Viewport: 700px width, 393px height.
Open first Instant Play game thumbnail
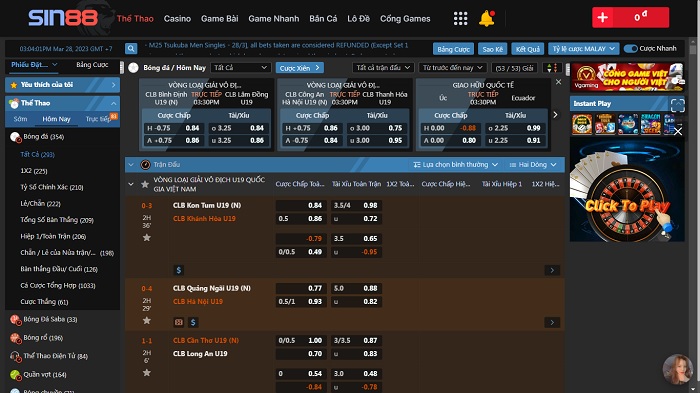[582, 124]
